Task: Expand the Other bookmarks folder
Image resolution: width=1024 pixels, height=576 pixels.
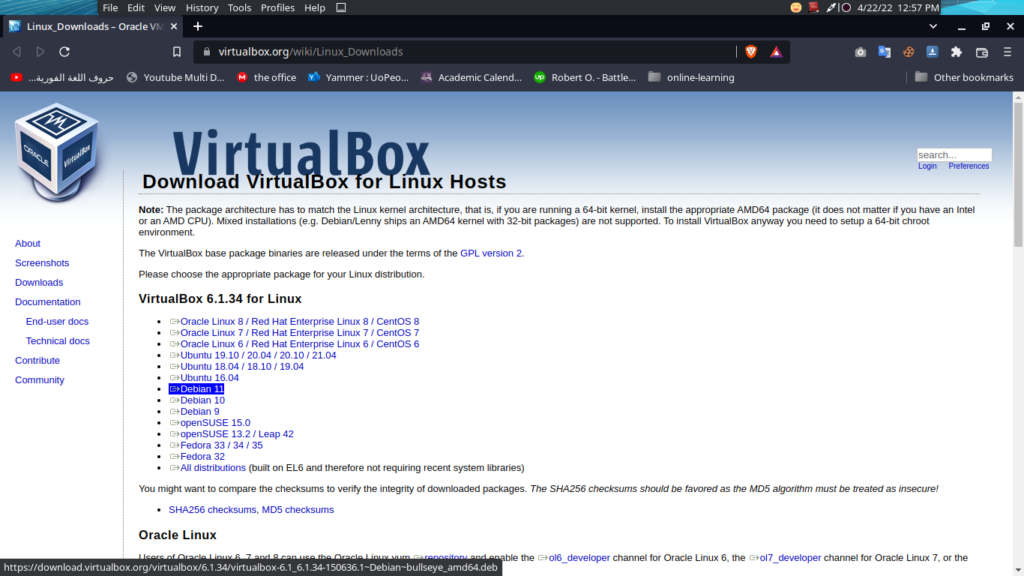Action: [x=962, y=77]
